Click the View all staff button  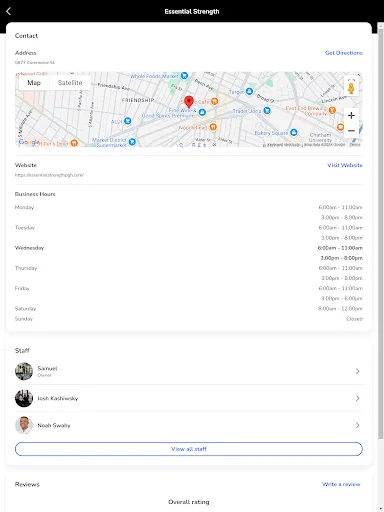tap(189, 449)
